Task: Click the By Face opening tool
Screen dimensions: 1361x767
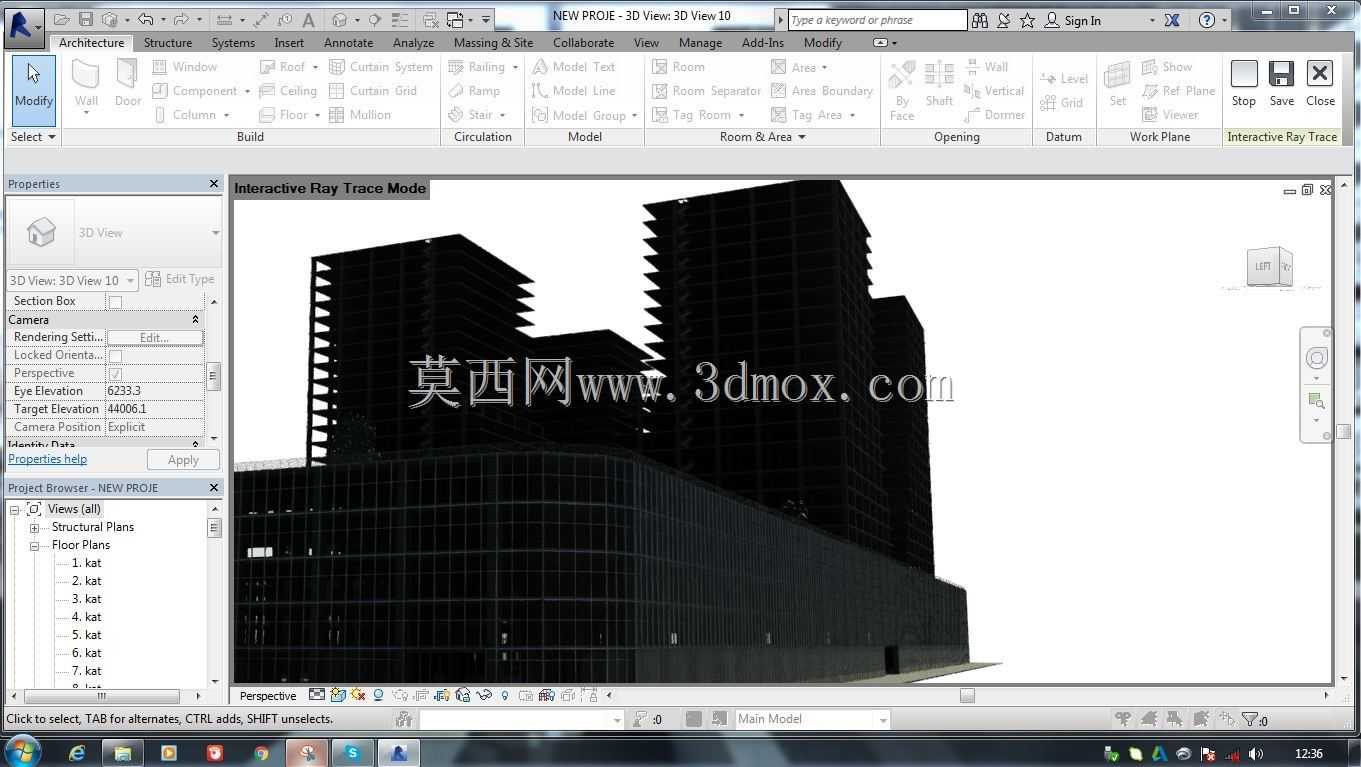Action: pyautogui.click(x=902, y=90)
